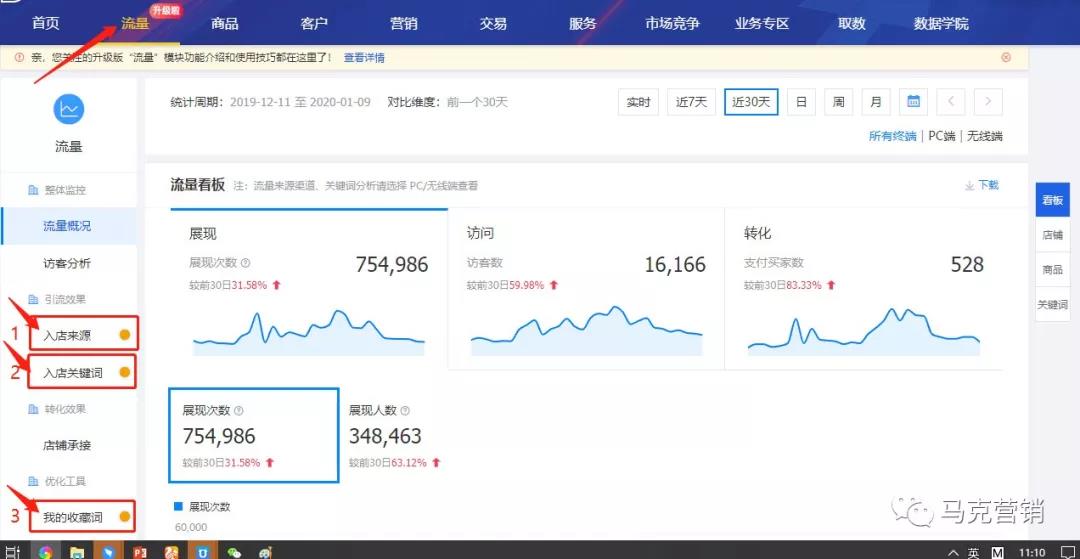Go to previous period with left arrow
This screenshot has height=559, width=1080.
(x=951, y=102)
